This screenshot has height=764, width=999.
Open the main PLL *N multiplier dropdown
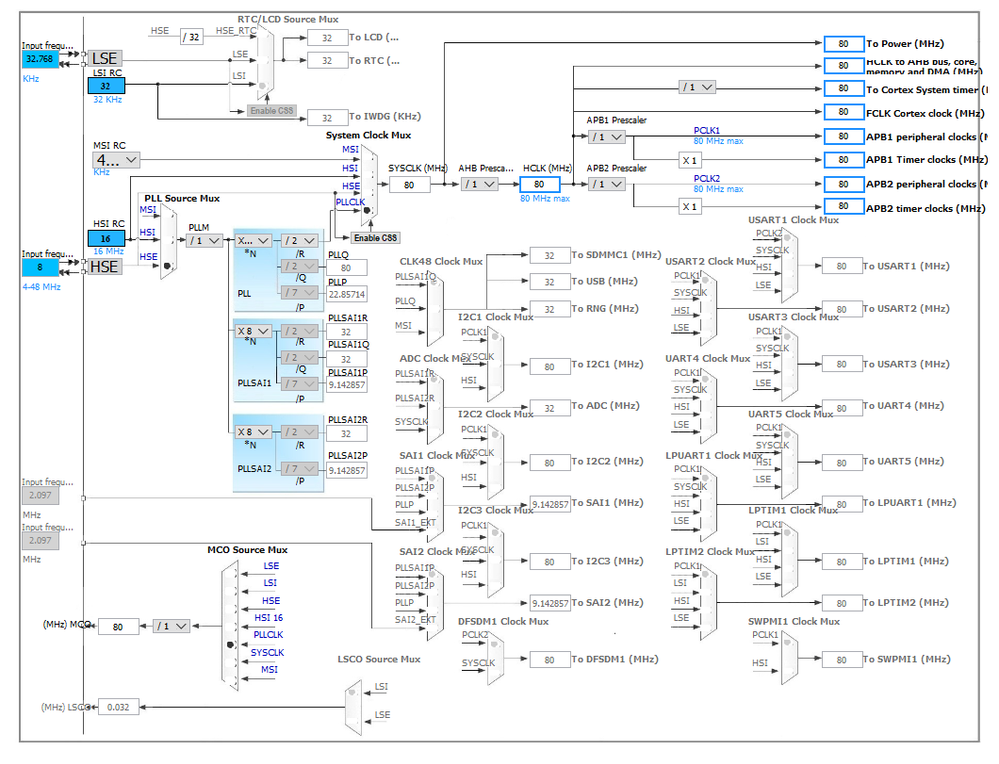(254, 241)
